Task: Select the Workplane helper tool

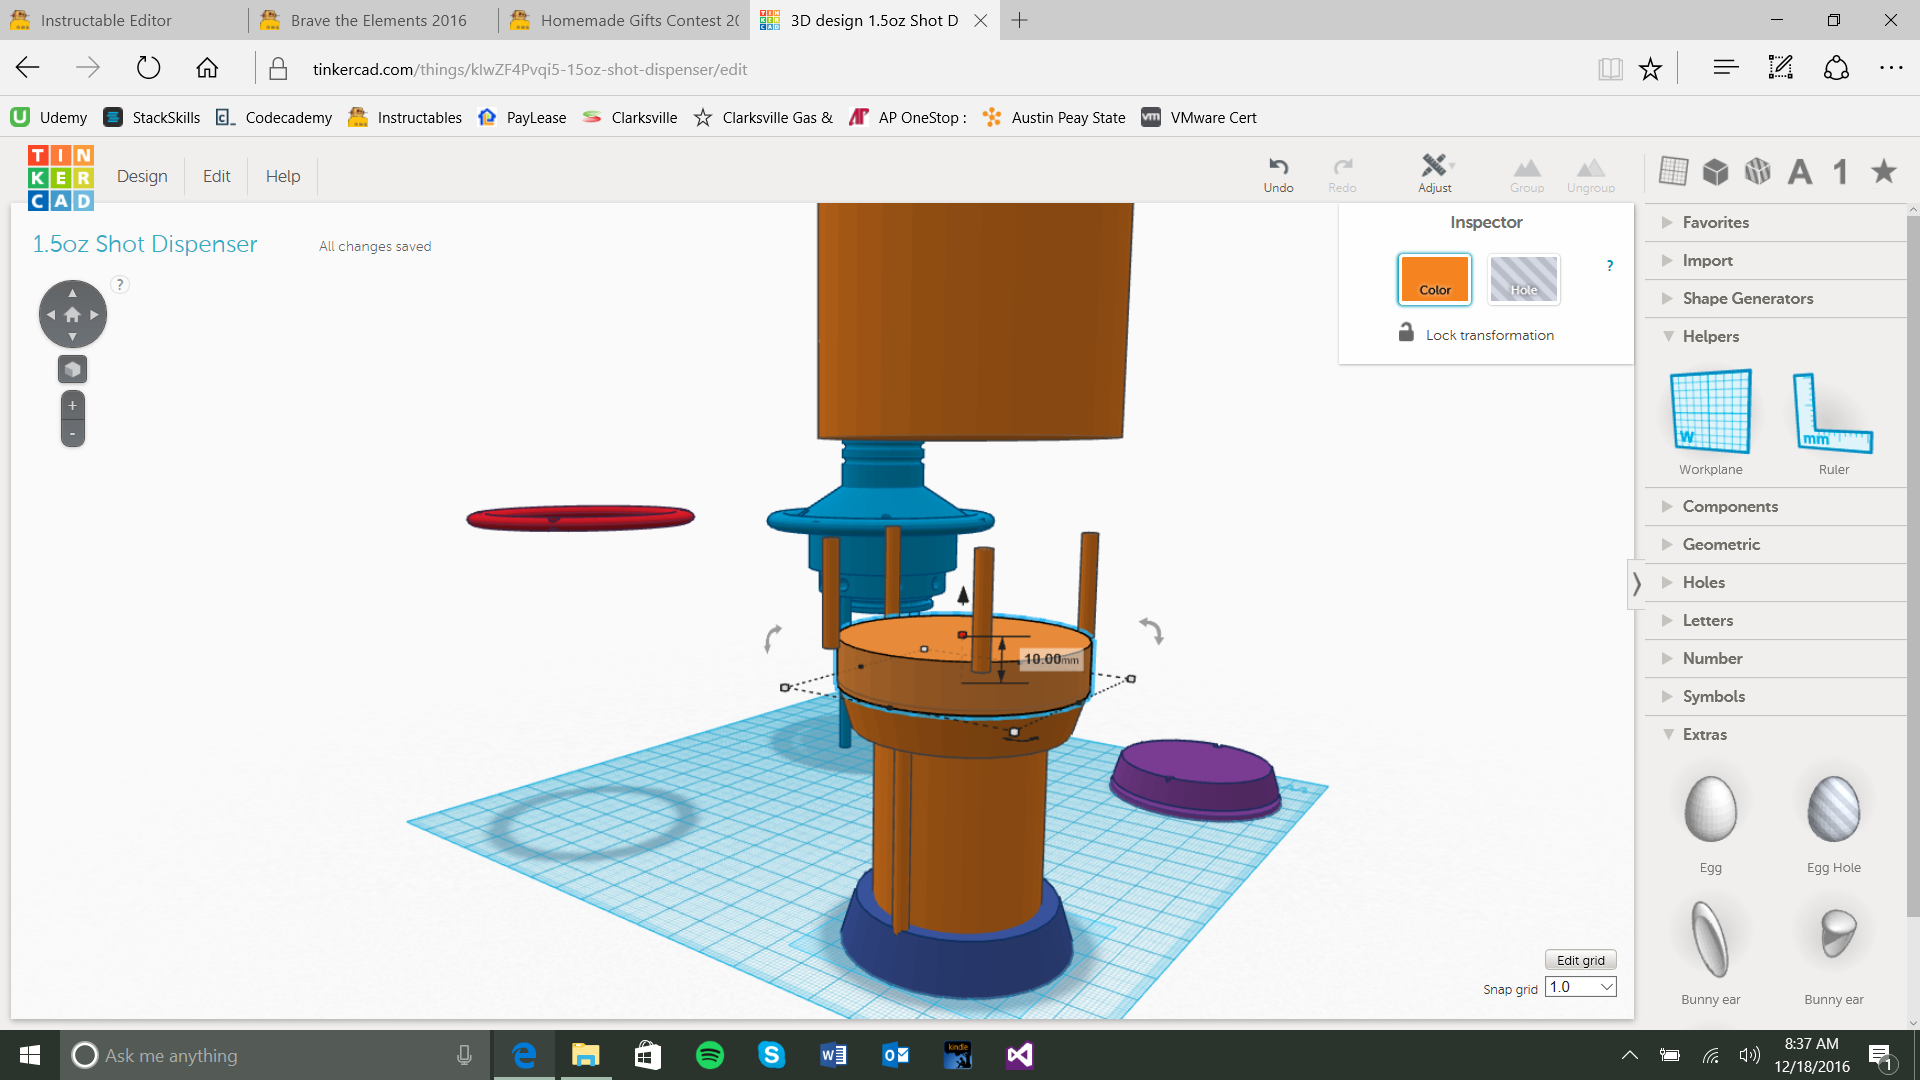Action: 1710,412
